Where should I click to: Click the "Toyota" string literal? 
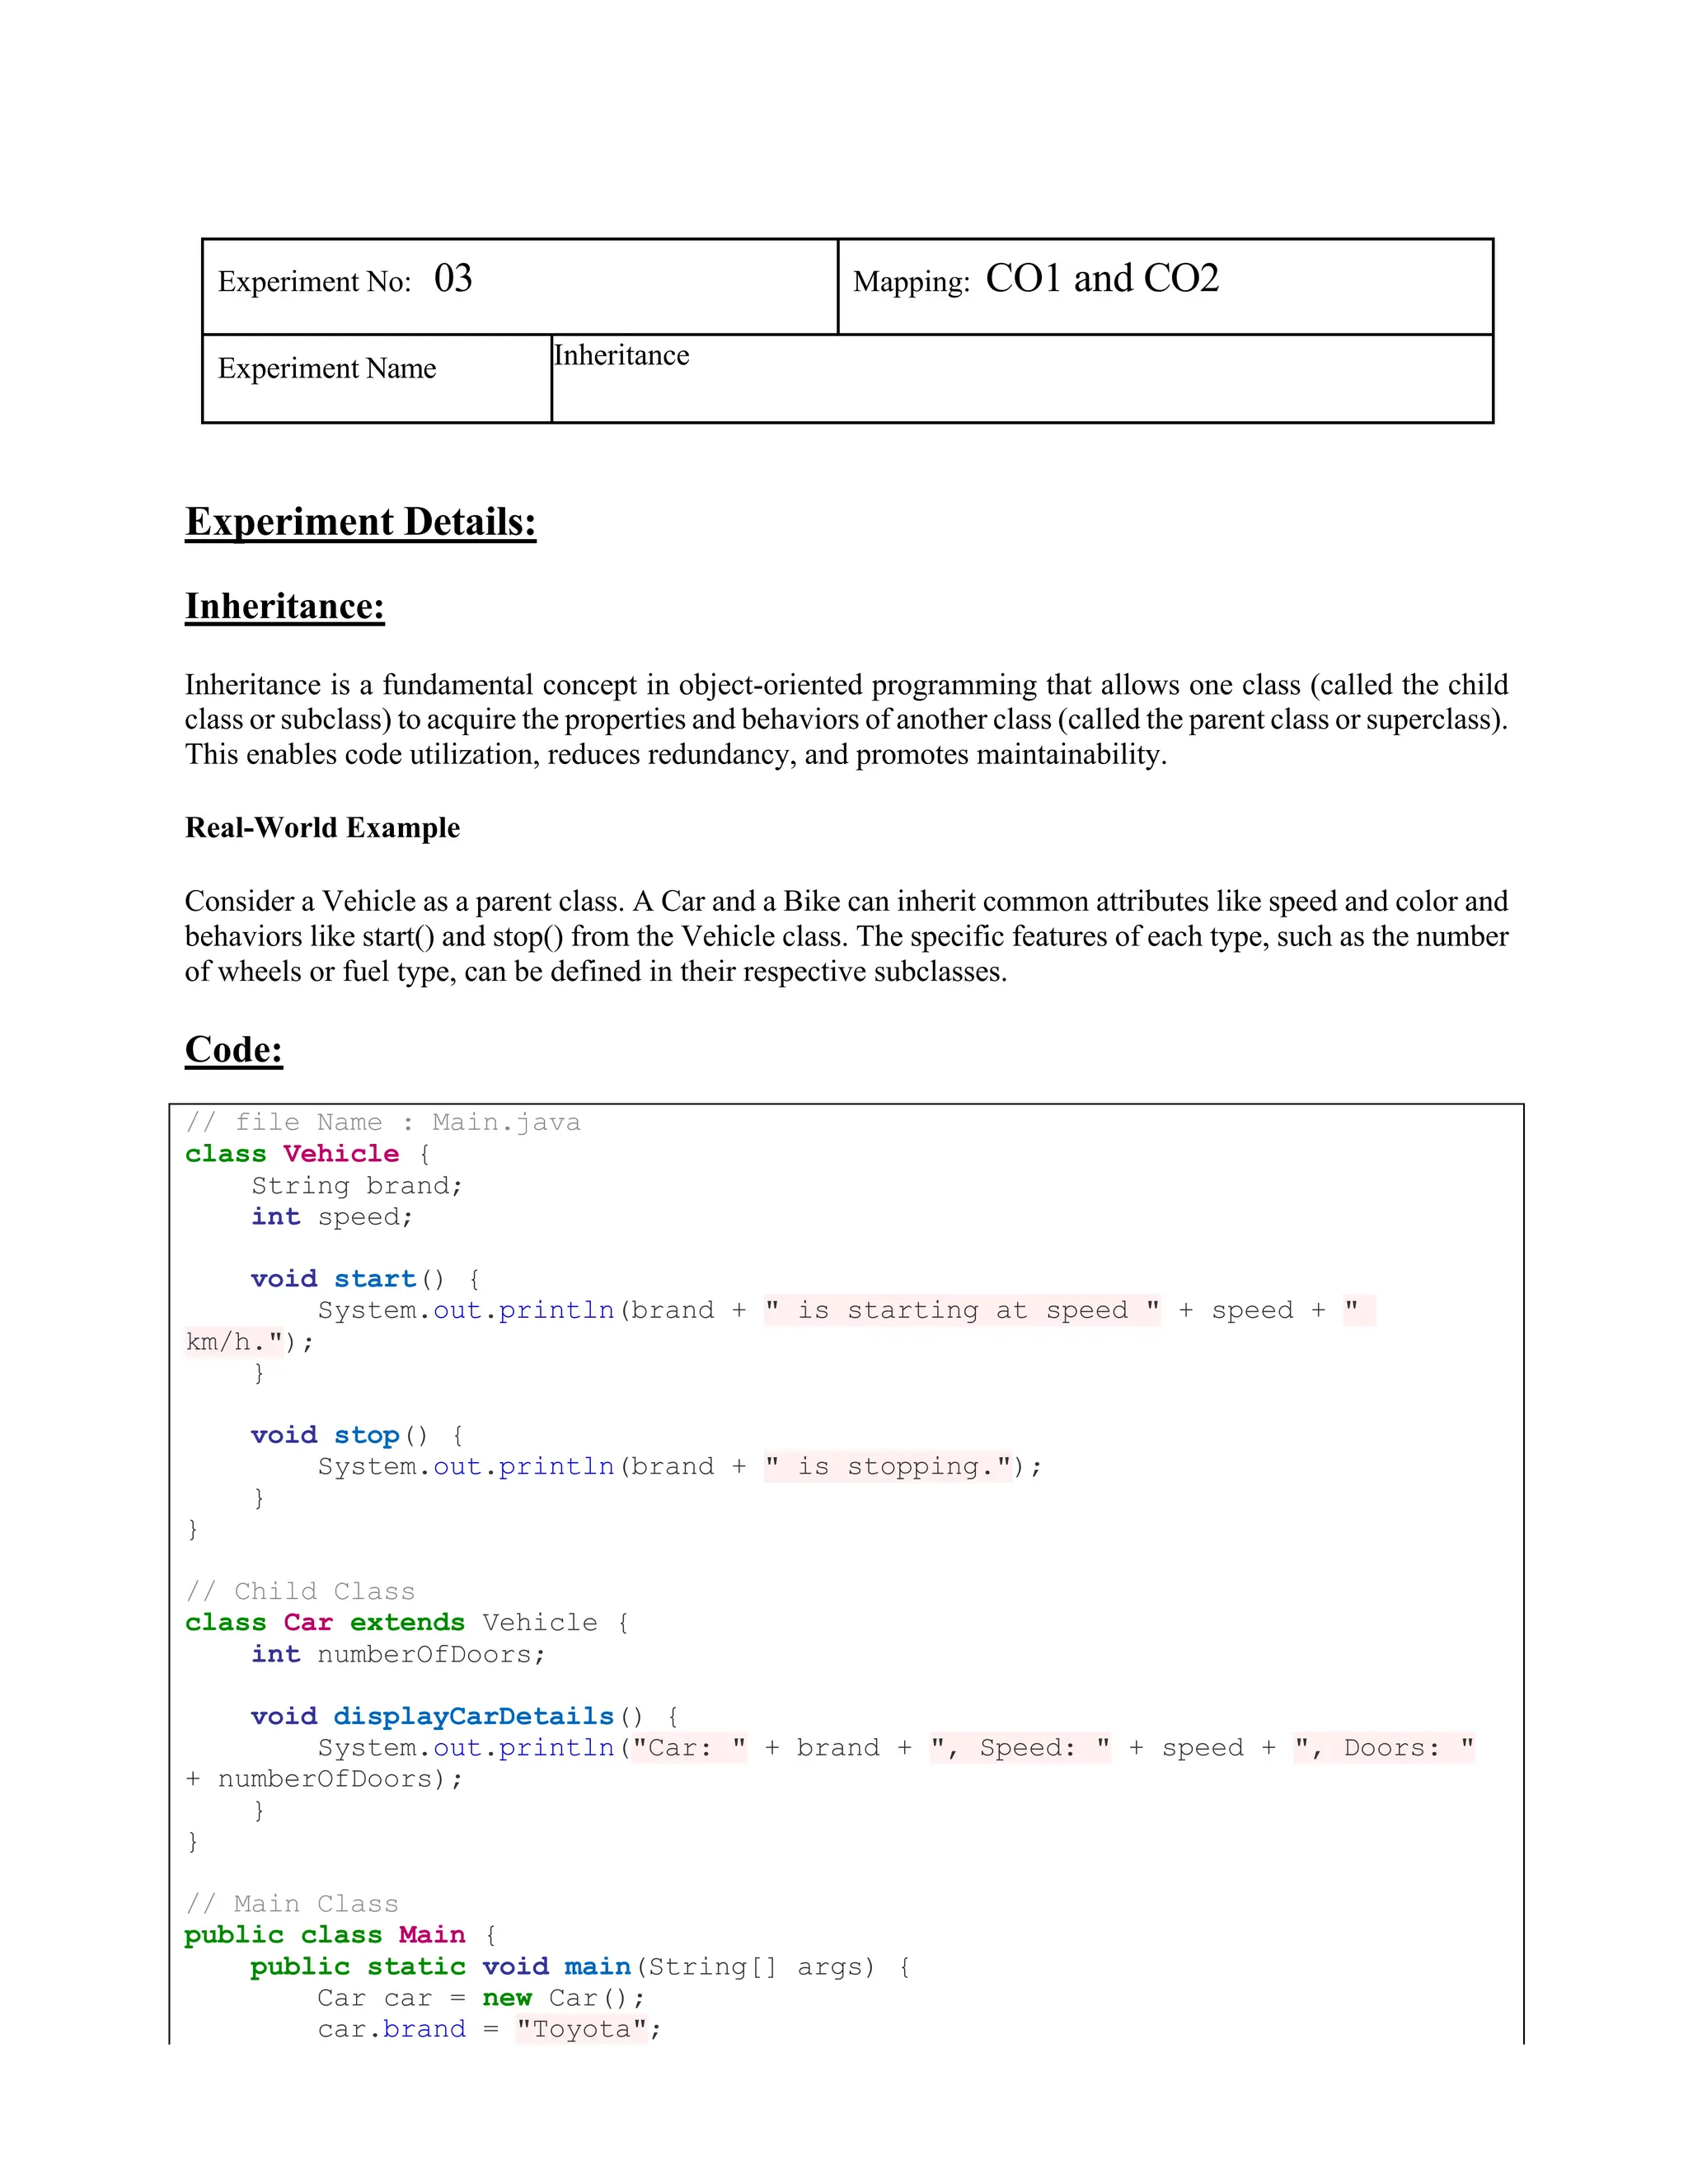click(x=581, y=2029)
